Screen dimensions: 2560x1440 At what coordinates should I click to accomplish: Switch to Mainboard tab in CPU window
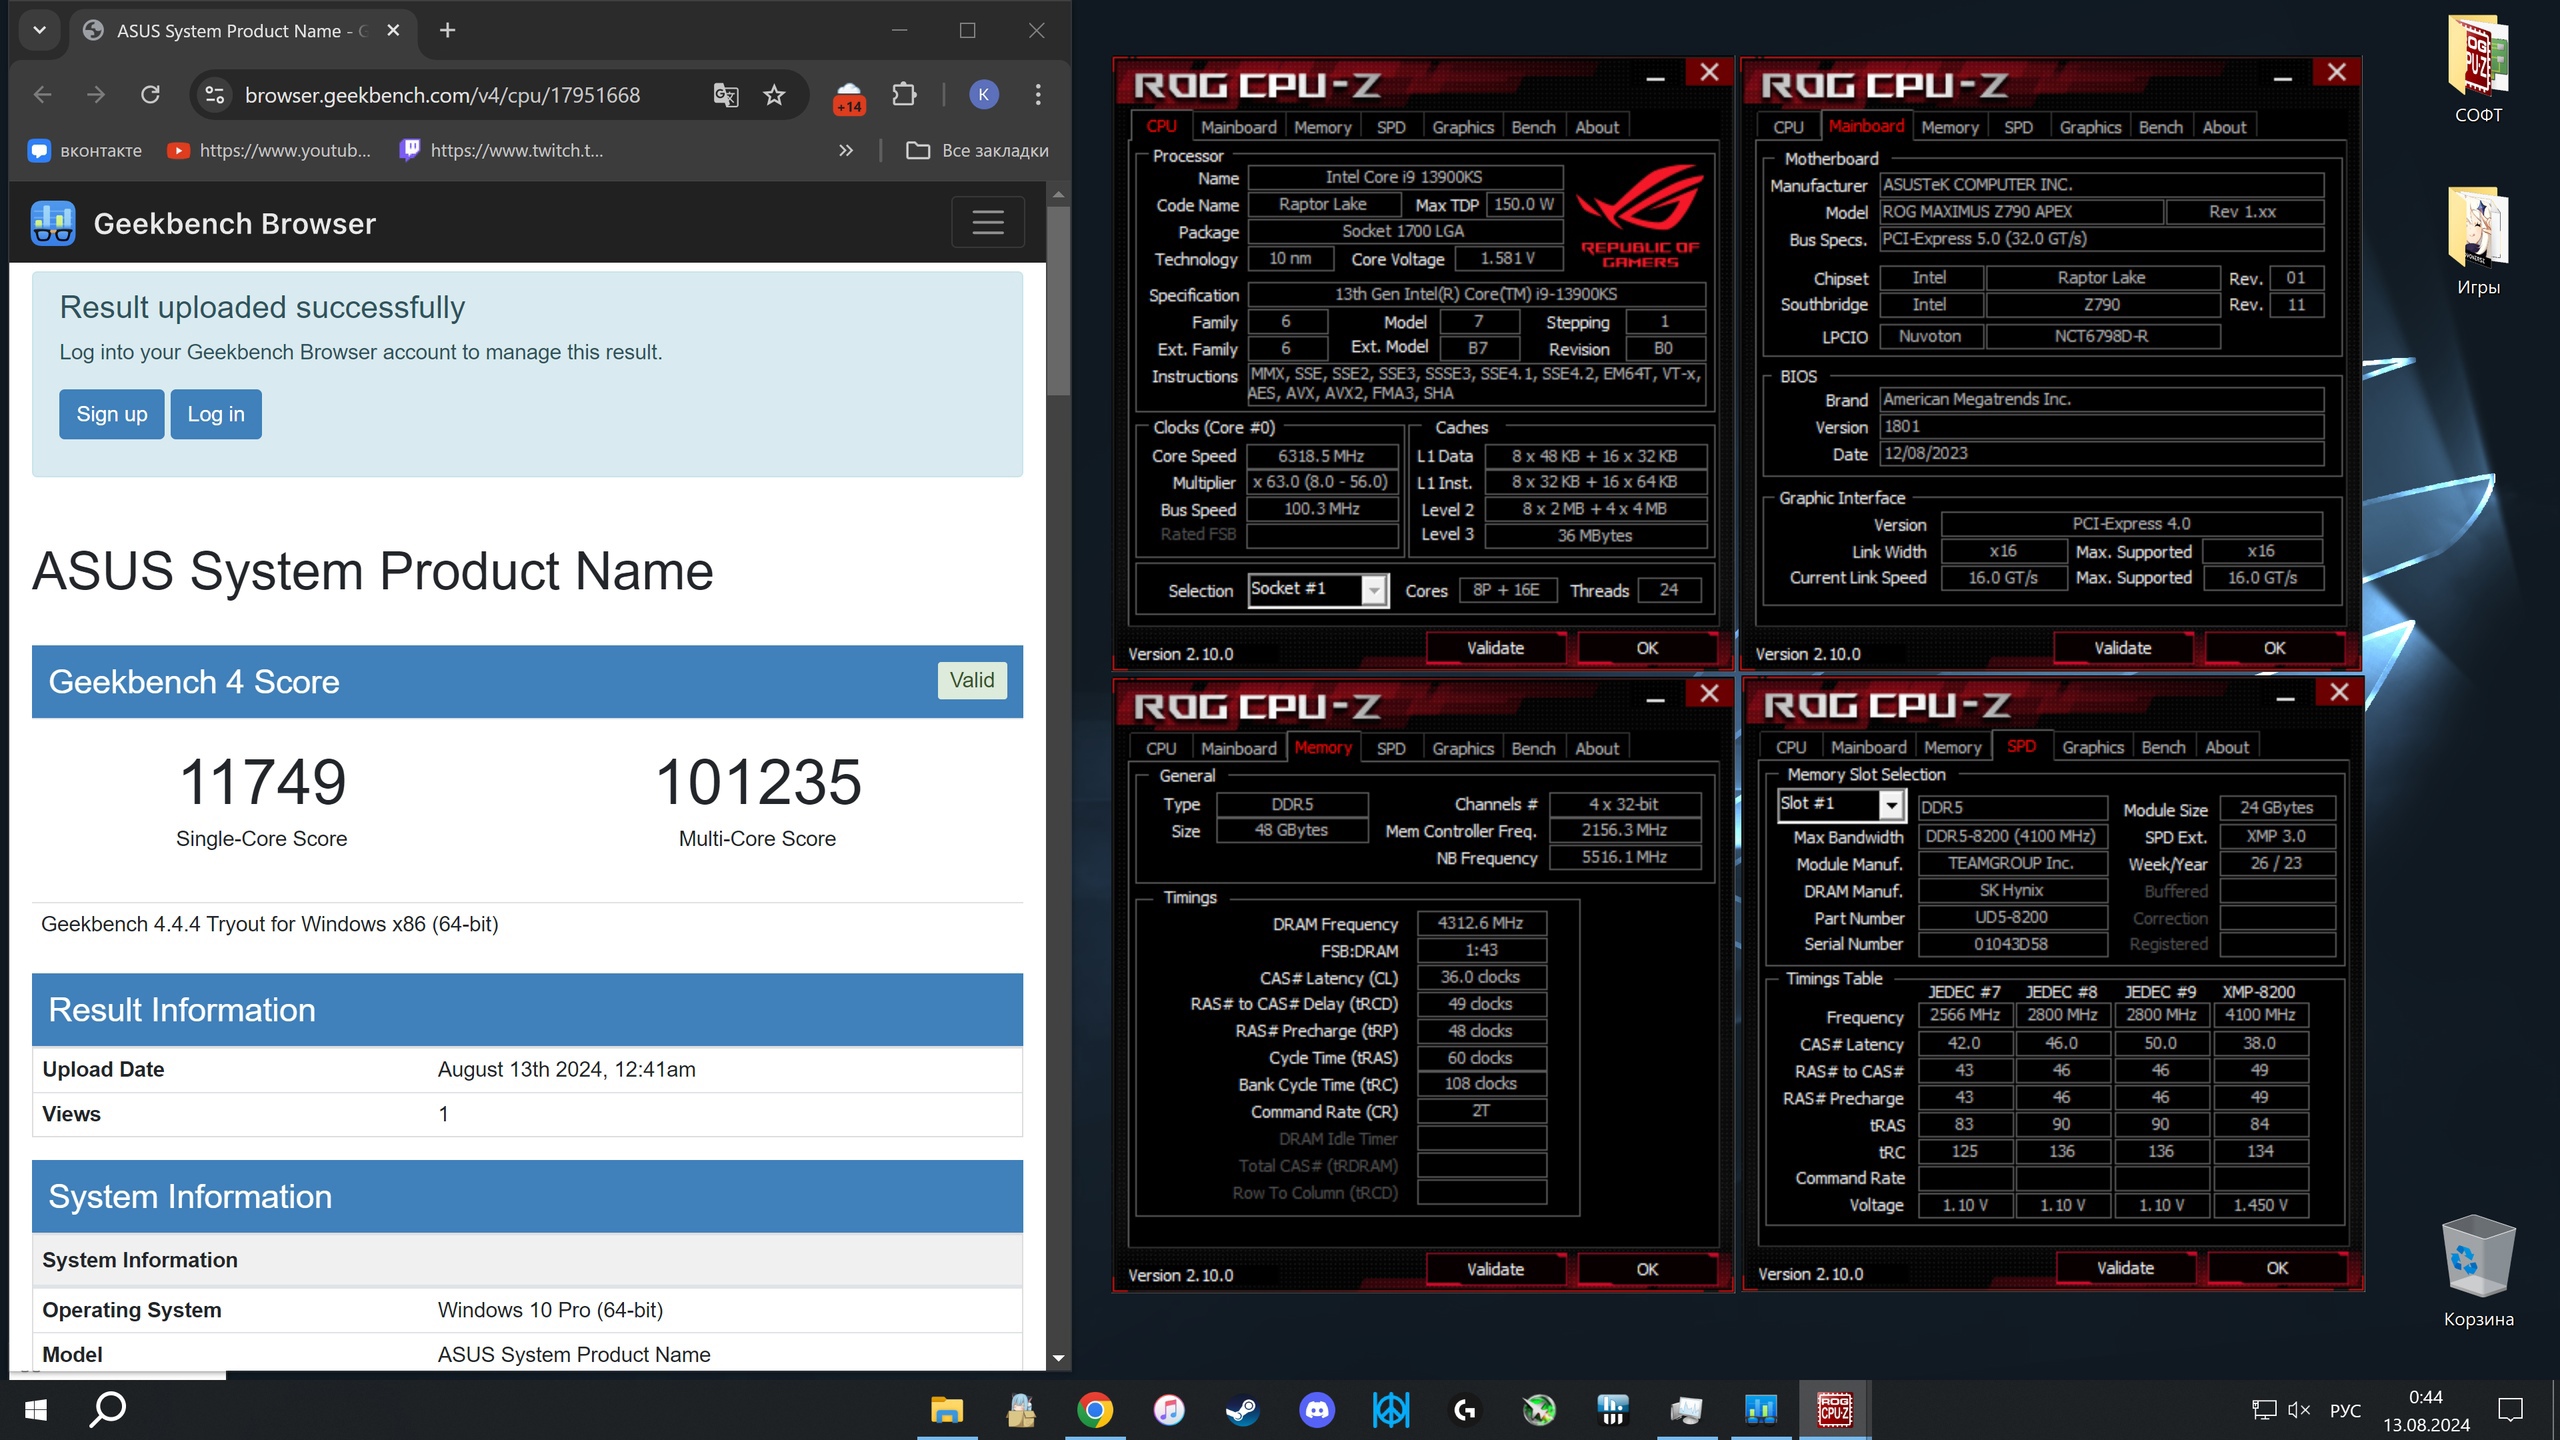pos(1238,127)
